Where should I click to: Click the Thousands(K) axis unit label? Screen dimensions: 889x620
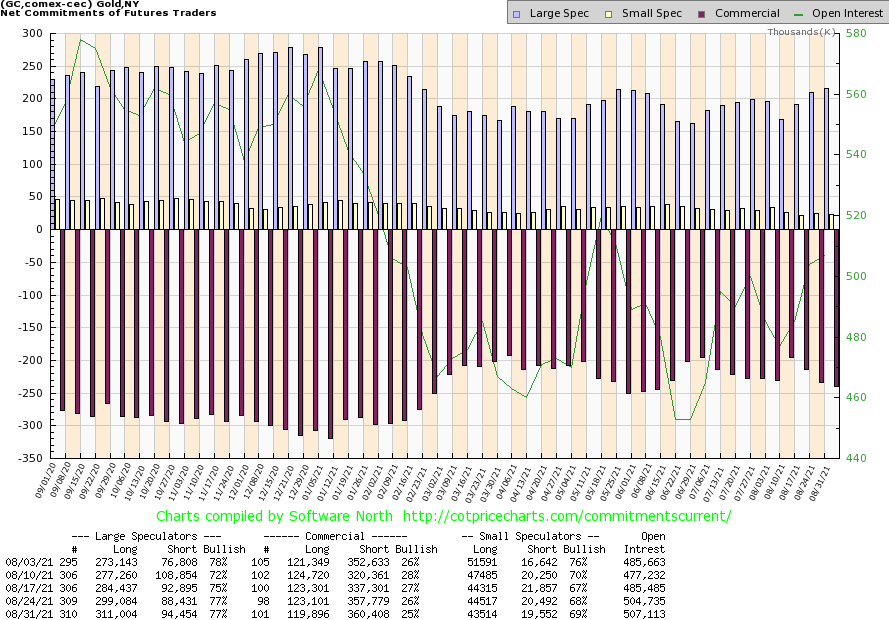point(801,32)
